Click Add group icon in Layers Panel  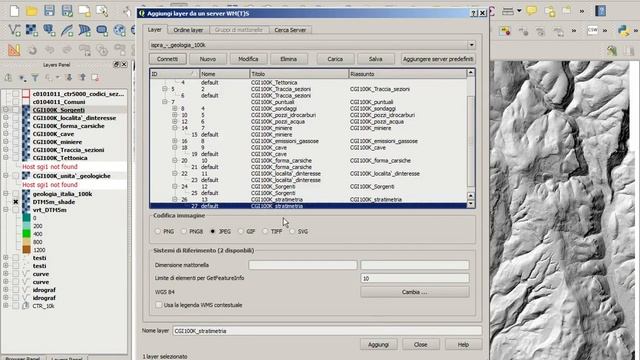tap(8, 78)
